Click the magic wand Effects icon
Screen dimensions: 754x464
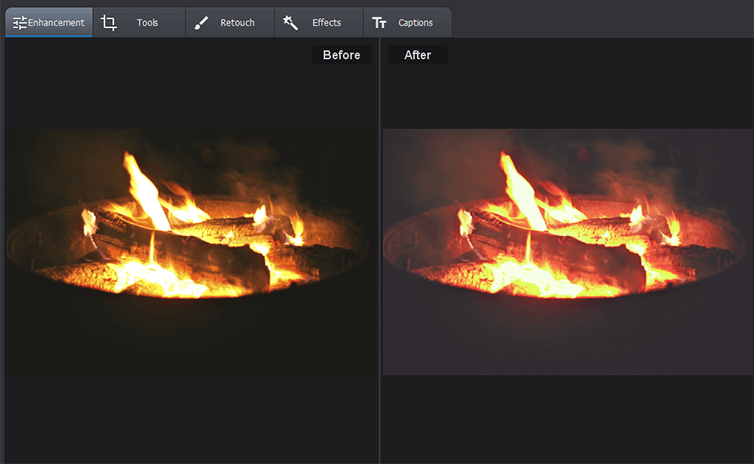(290, 23)
